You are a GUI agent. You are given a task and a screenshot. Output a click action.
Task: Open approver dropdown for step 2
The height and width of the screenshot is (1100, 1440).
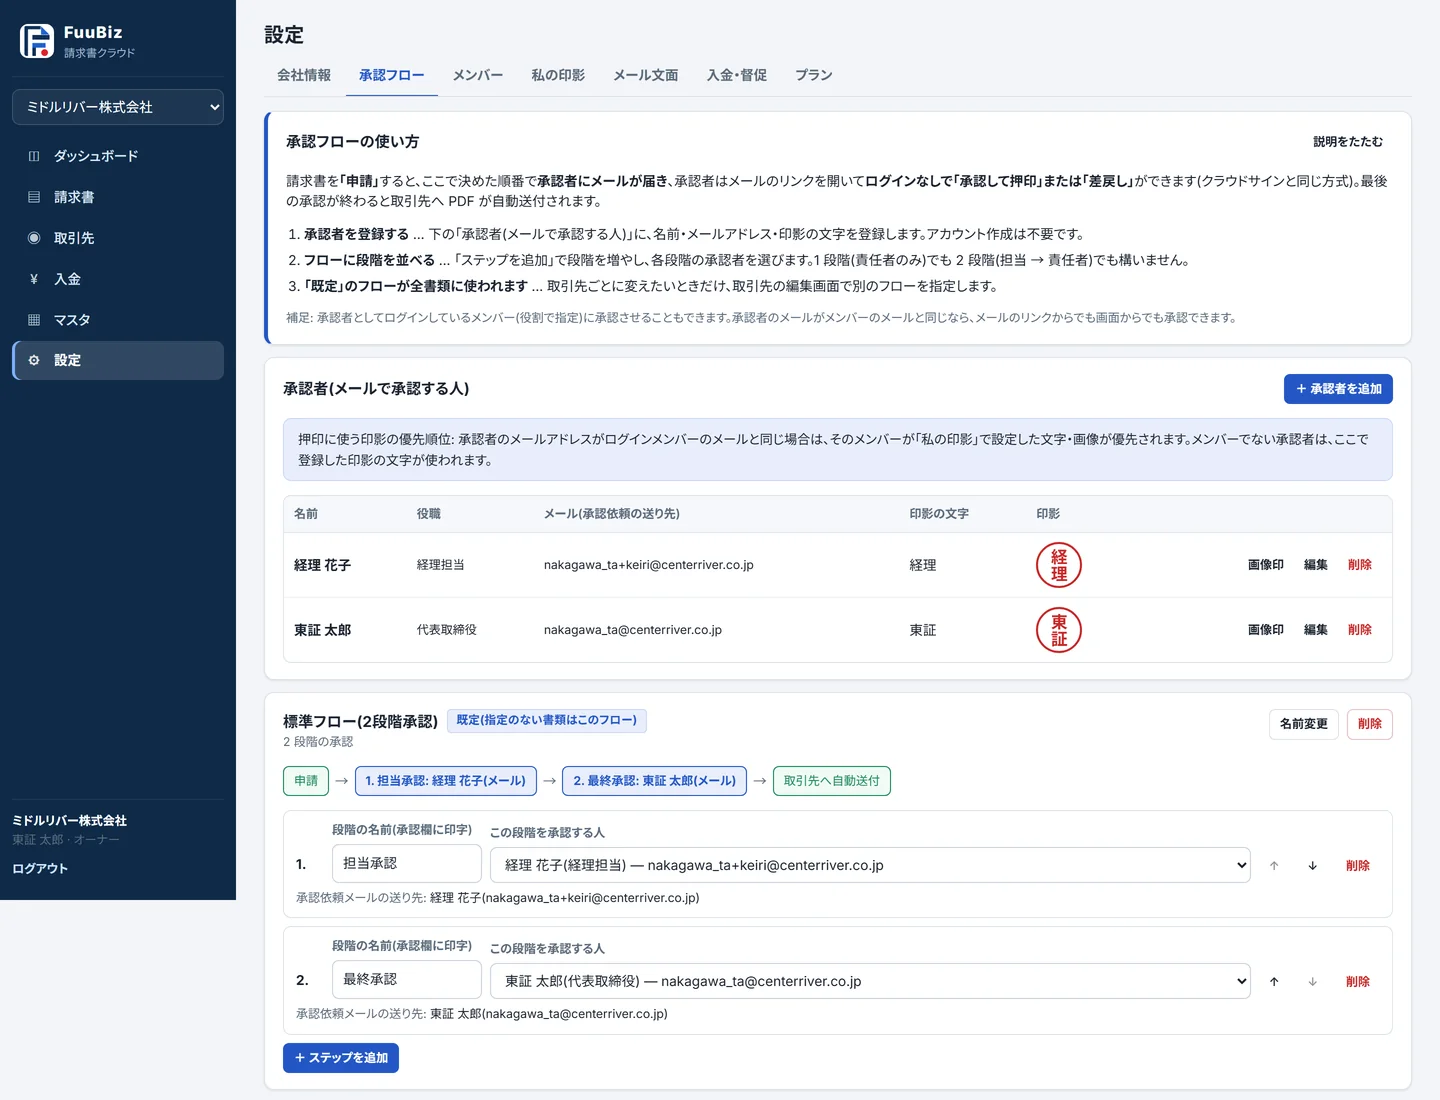[870, 981]
